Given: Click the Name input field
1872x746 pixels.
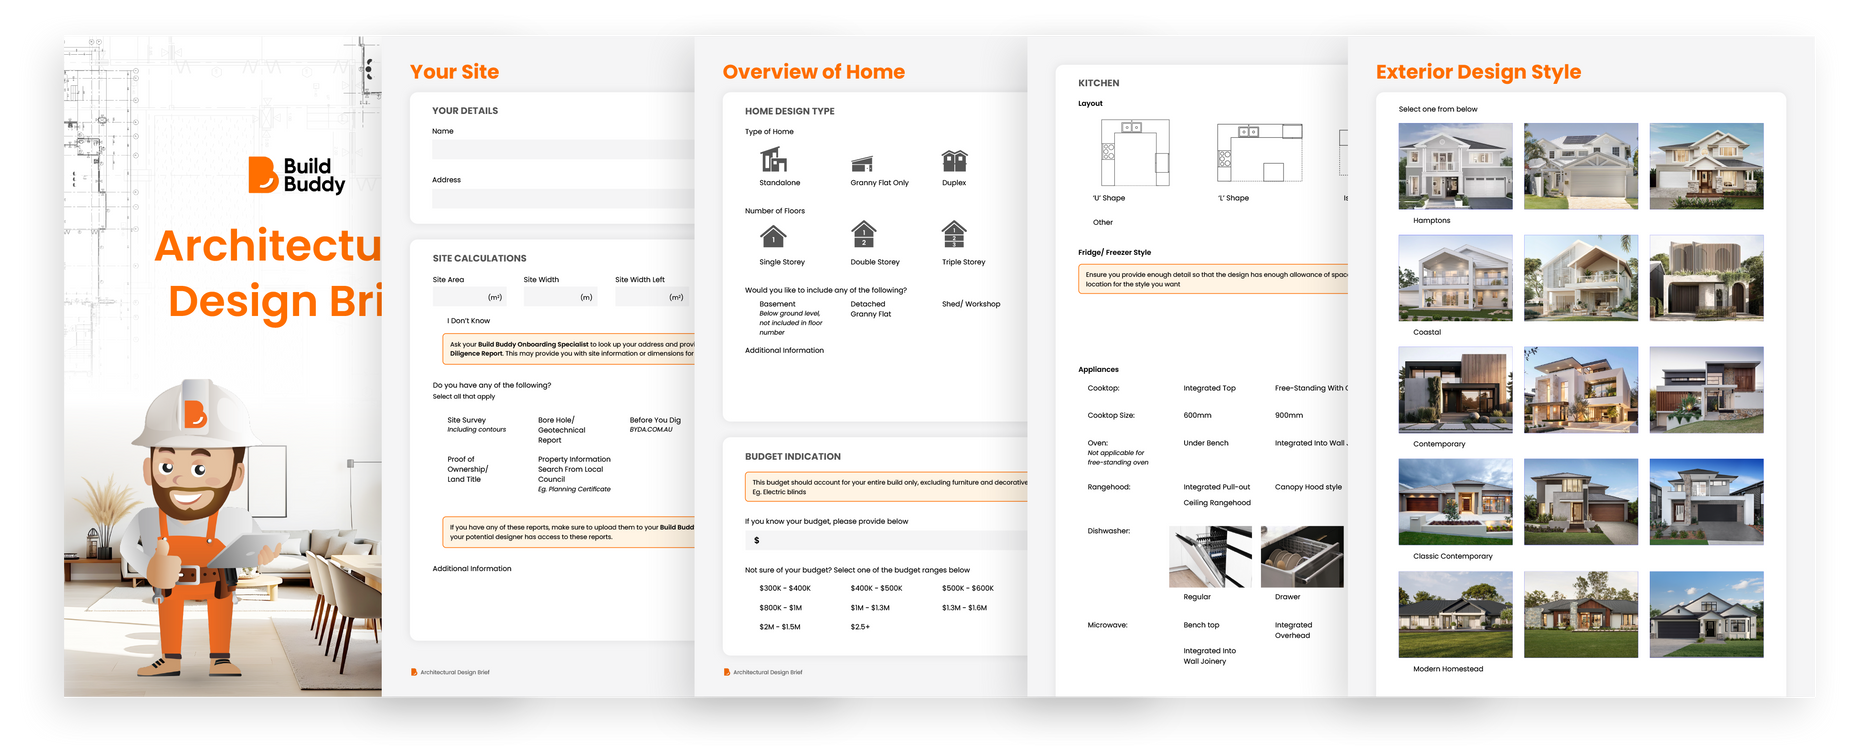Looking at the screenshot, I should tap(563, 149).
